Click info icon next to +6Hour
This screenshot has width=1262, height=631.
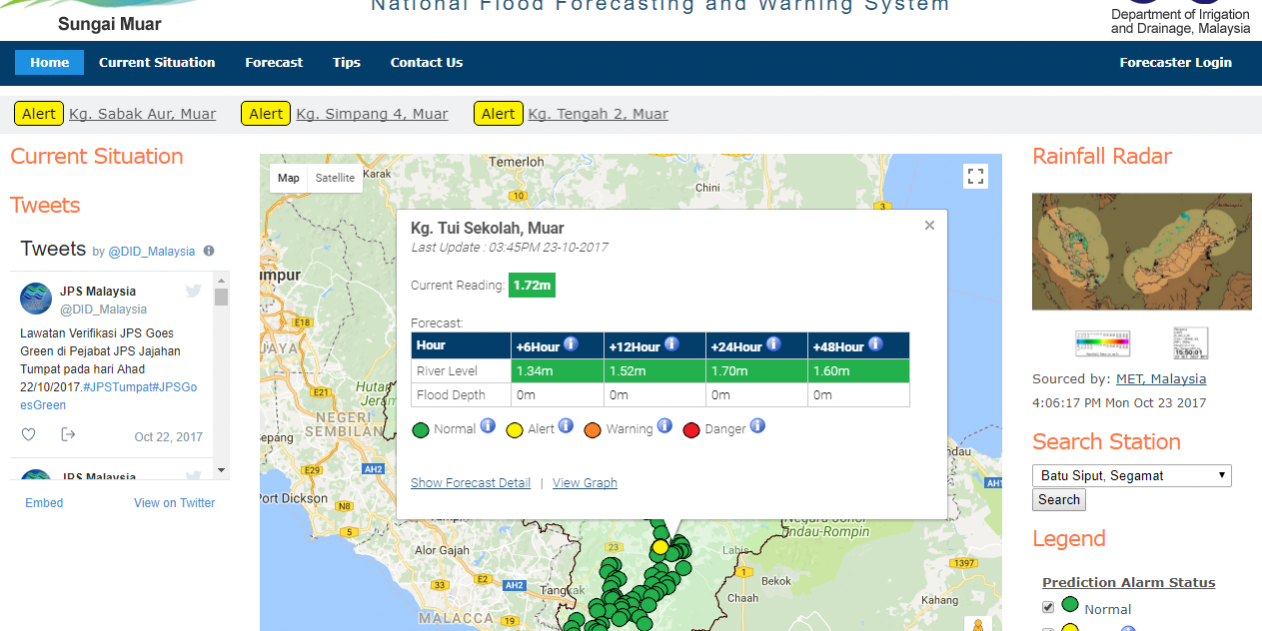pos(571,345)
